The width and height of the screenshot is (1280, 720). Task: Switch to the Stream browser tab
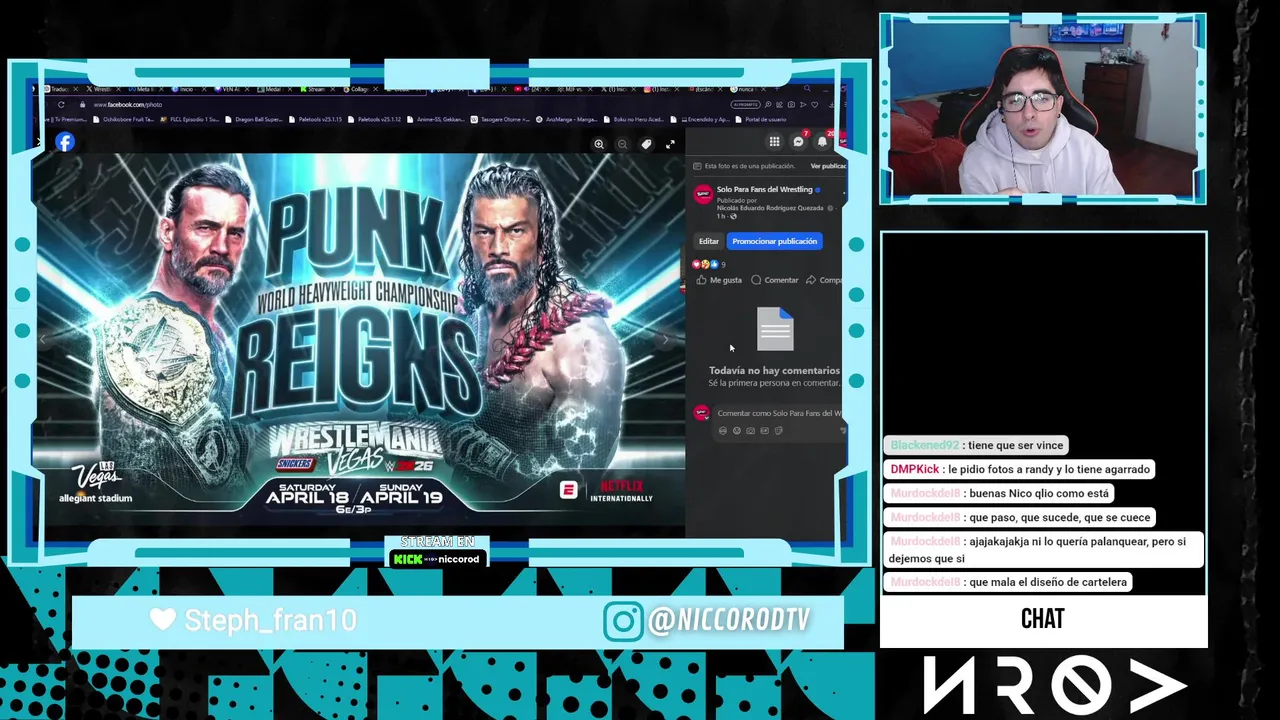[320, 89]
